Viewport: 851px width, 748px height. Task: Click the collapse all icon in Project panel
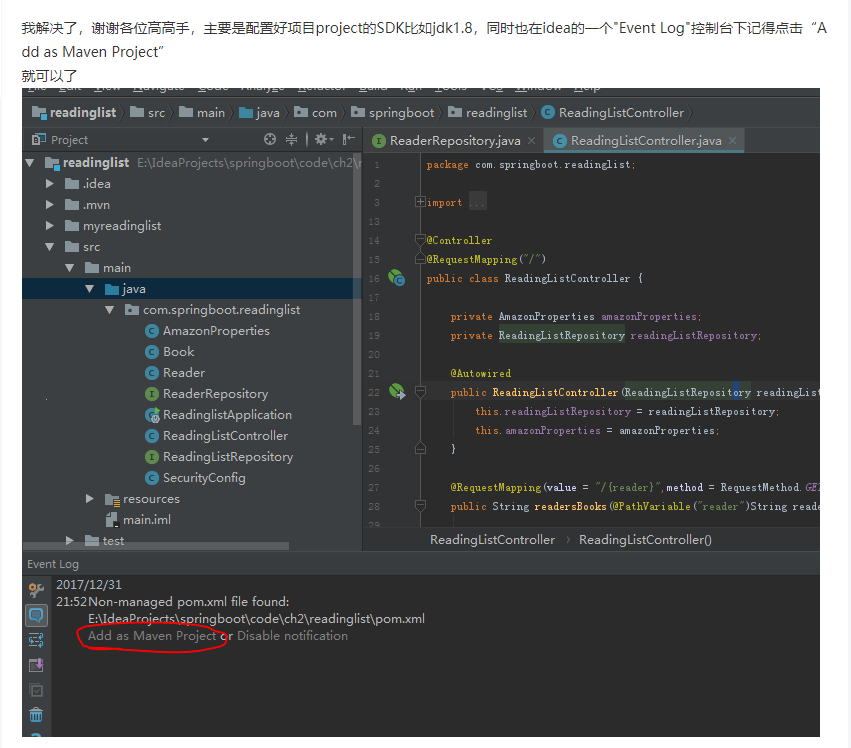pos(291,140)
